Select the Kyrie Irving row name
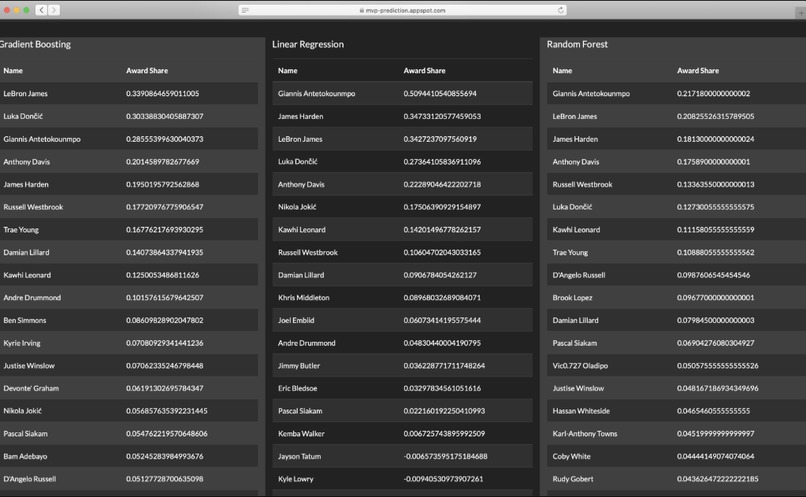Viewport: 806px width, 497px height. pos(22,343)
